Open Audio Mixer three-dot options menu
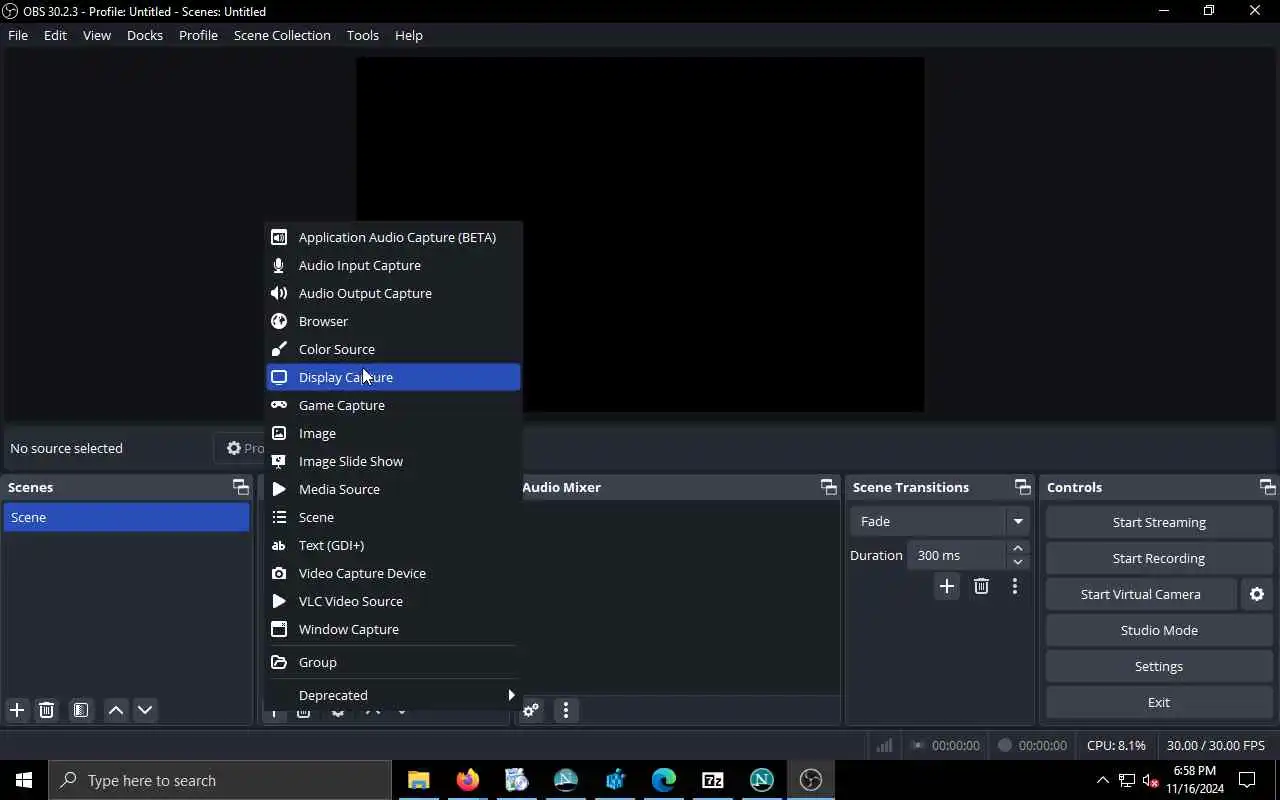This screenshot has width=1280, height=800. point(566,710)
